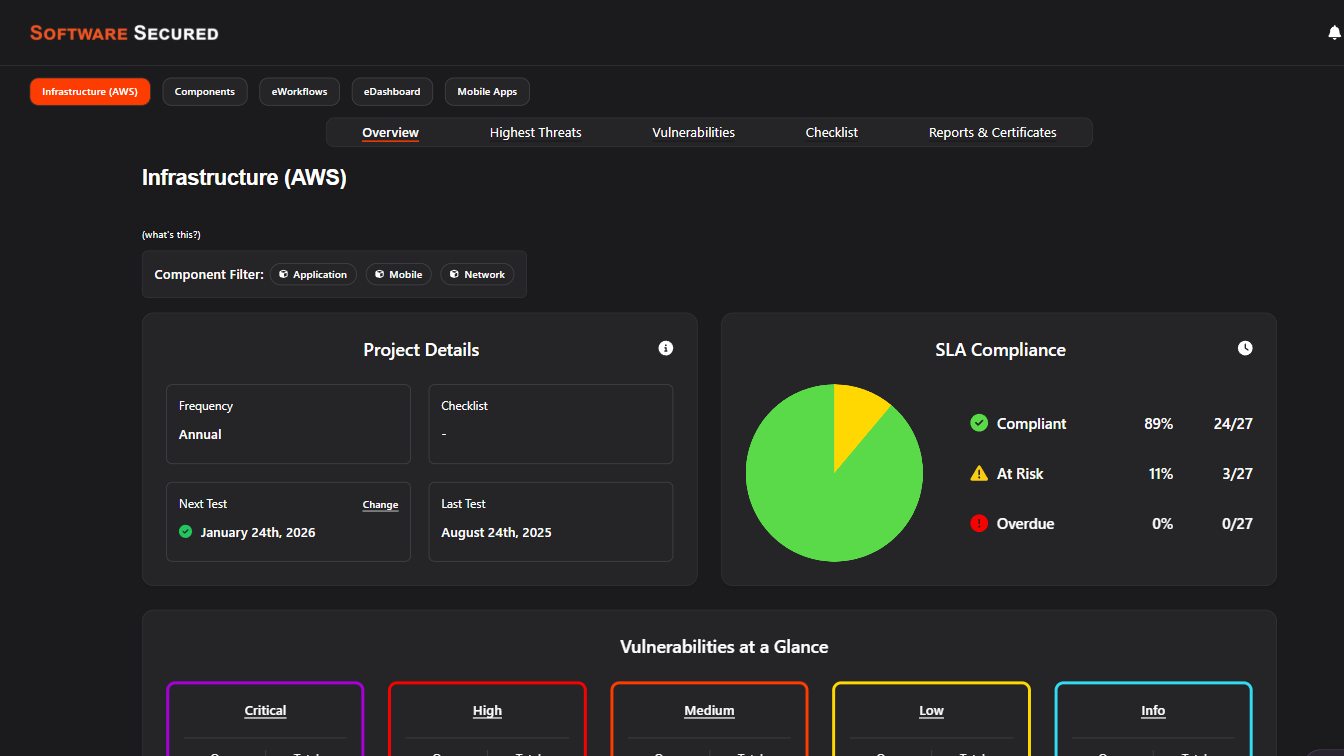Go to Reports & Certificates tab
This screenshot has height=756, width=1344.
[992, 132]
